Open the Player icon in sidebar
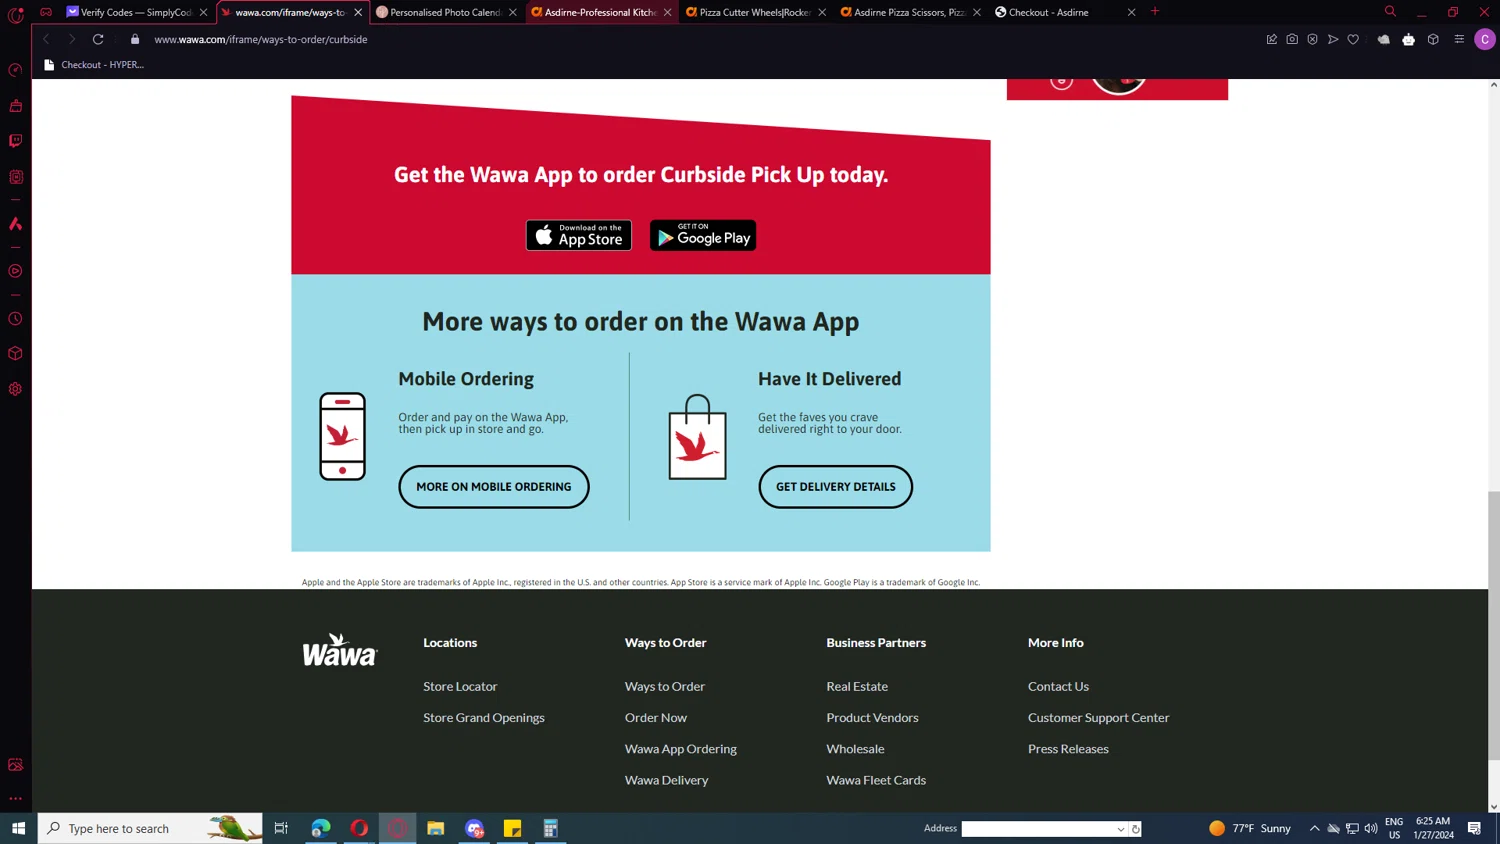This screenshot has width=1500, height=844. [x=16, y=271]
